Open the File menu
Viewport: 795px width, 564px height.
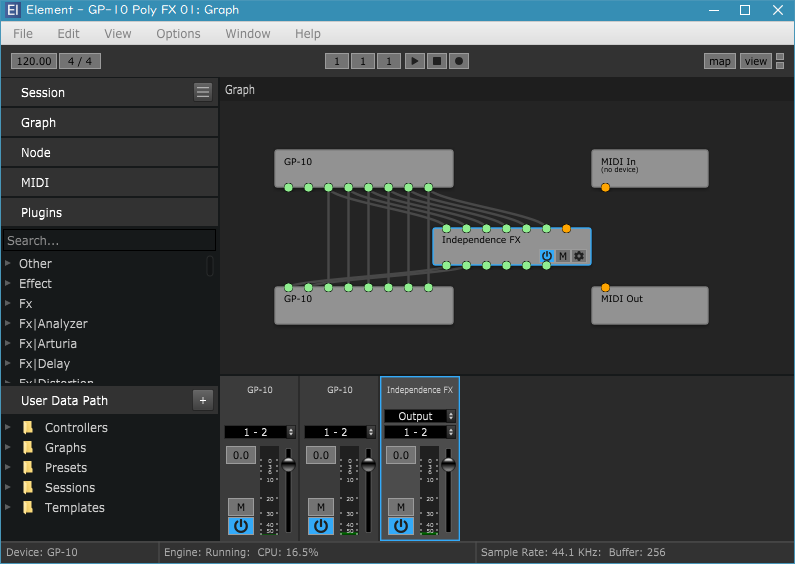click(23, 33)
